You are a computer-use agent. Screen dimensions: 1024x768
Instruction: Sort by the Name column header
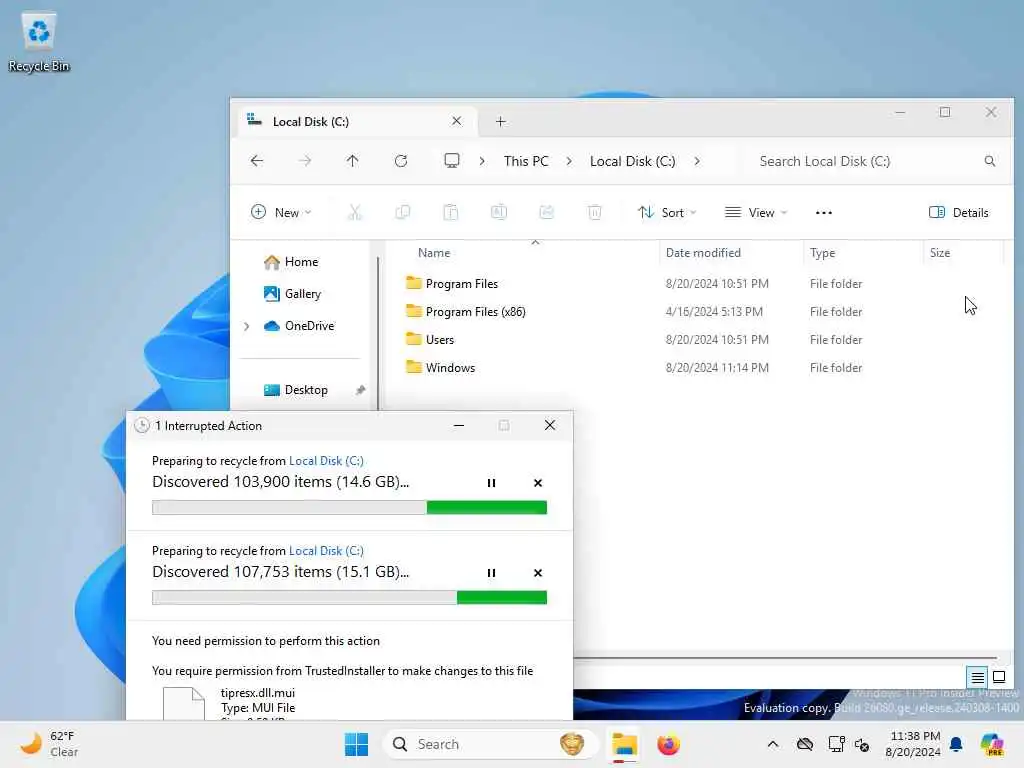(x=434, y=253)
